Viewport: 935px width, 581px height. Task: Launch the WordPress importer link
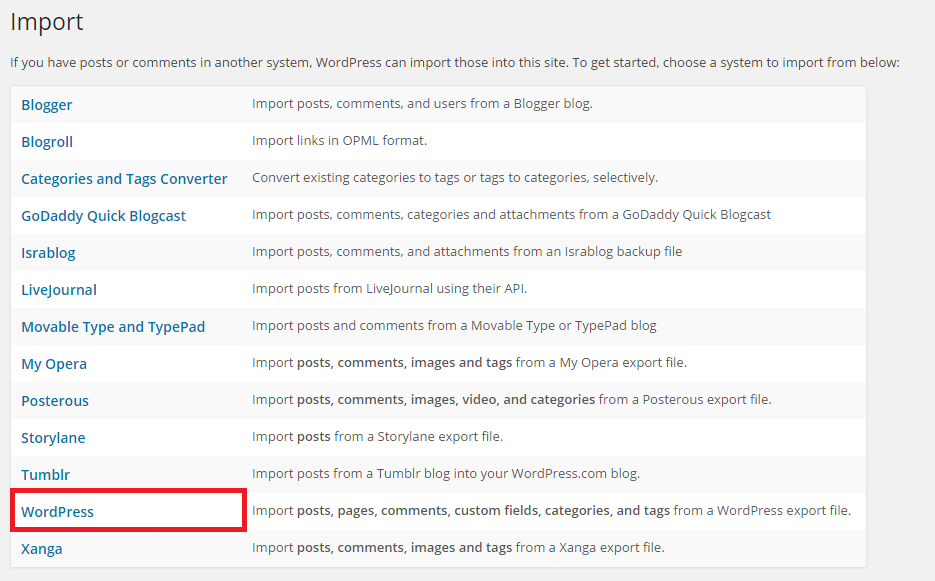pos(57,512)
